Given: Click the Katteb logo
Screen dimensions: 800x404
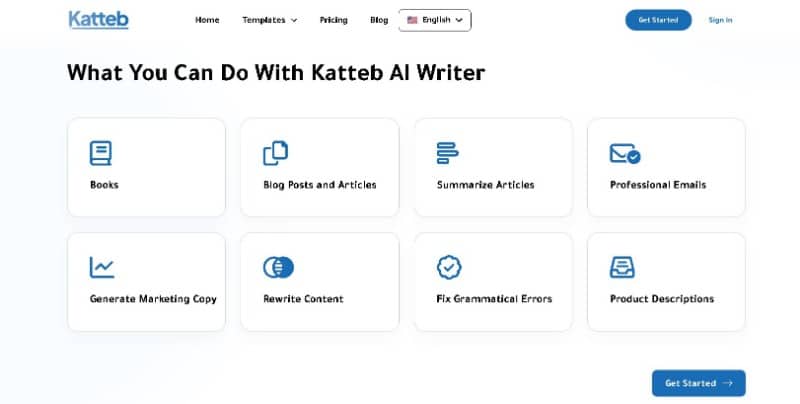Looking at the screenshot, I should [98, 20].
